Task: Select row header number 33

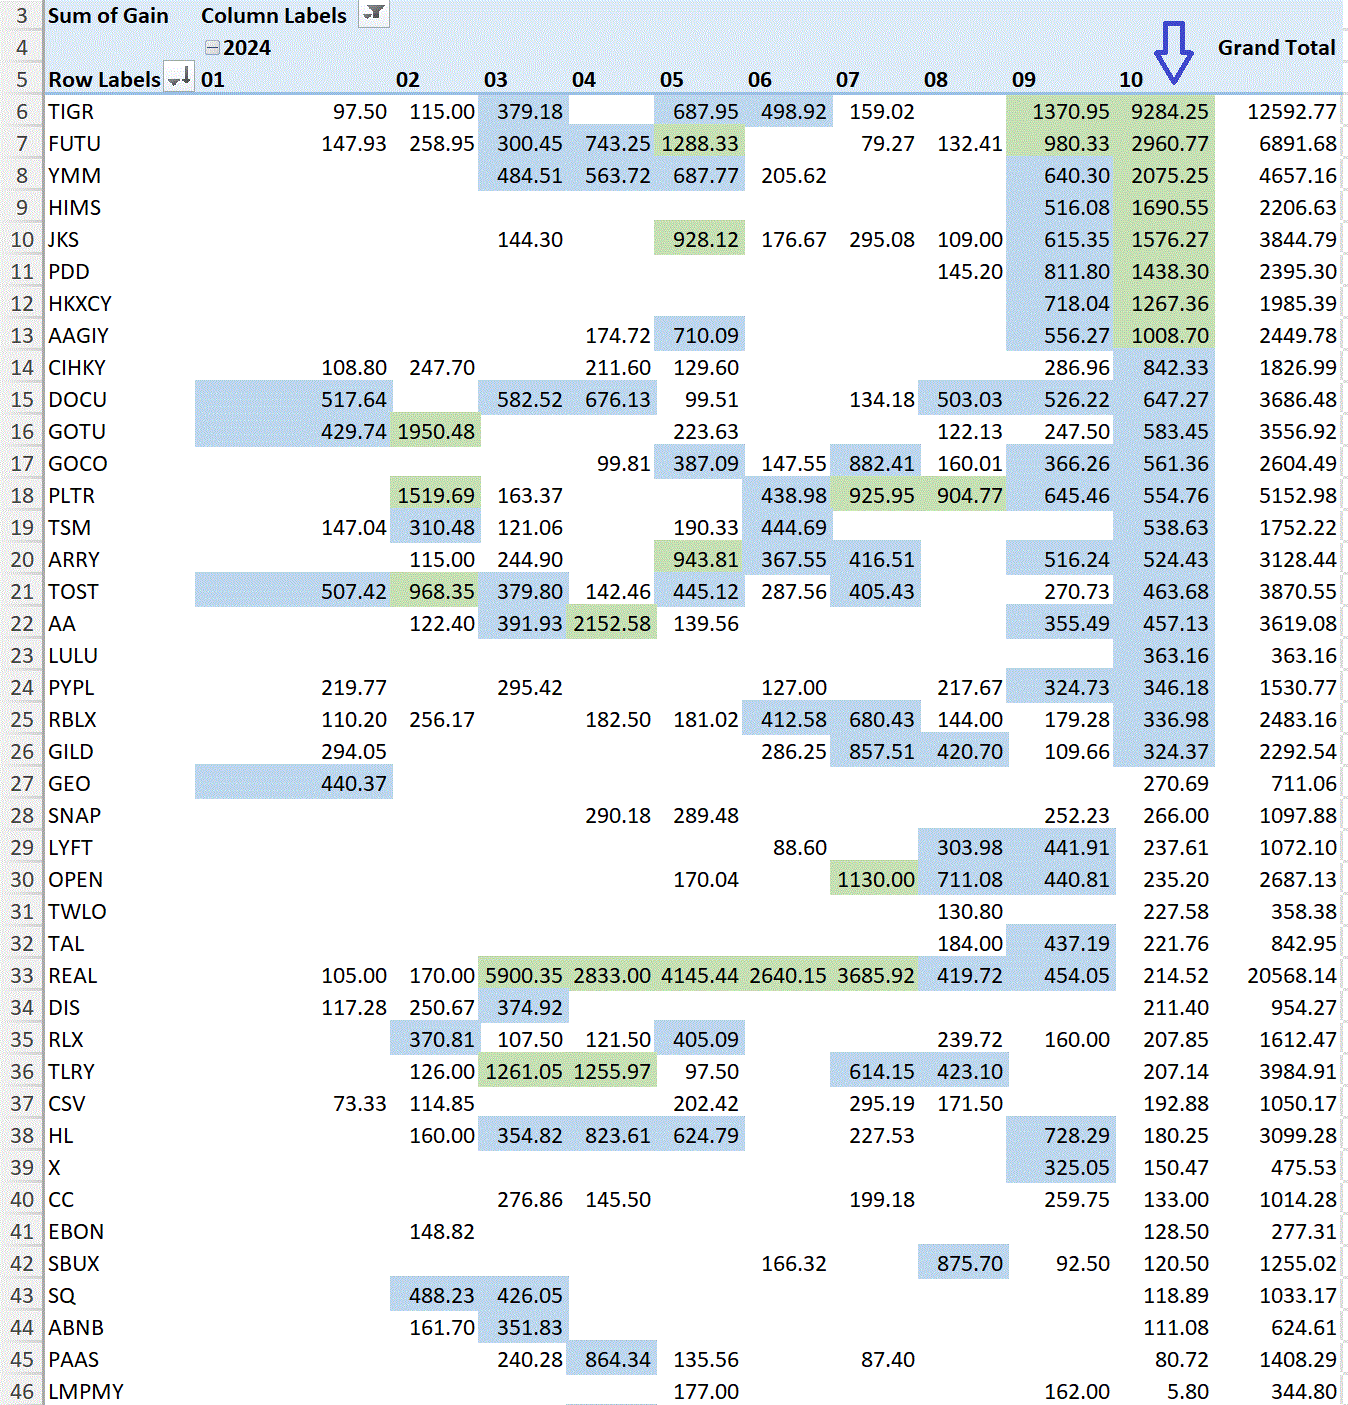Action: click(x=22, y=976)
